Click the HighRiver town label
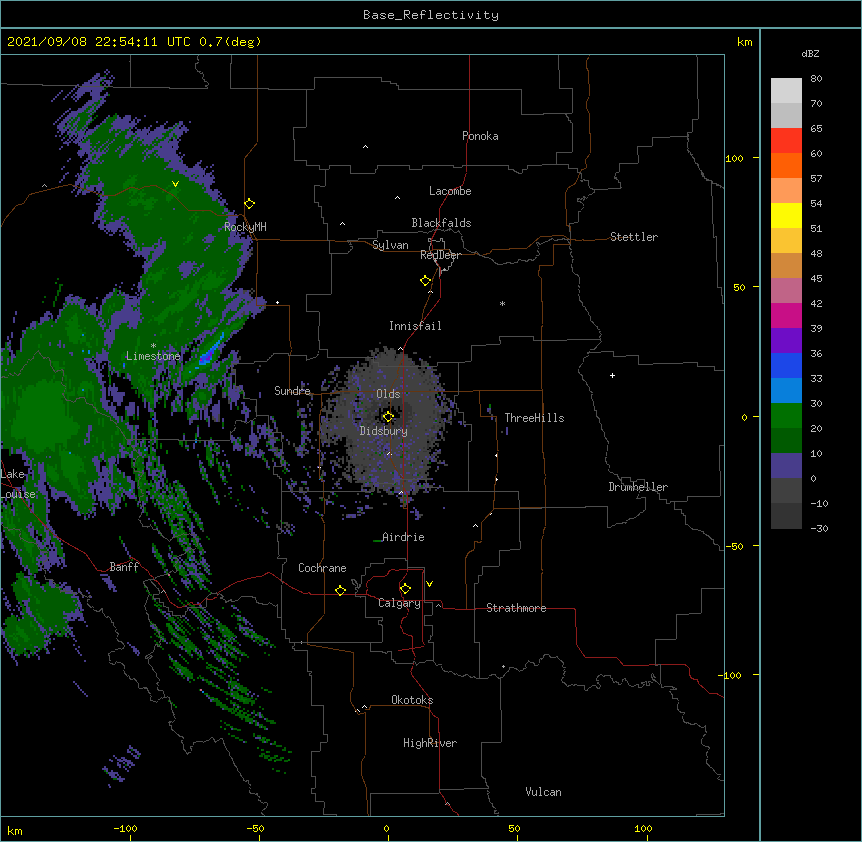 [x=430, y=743]
